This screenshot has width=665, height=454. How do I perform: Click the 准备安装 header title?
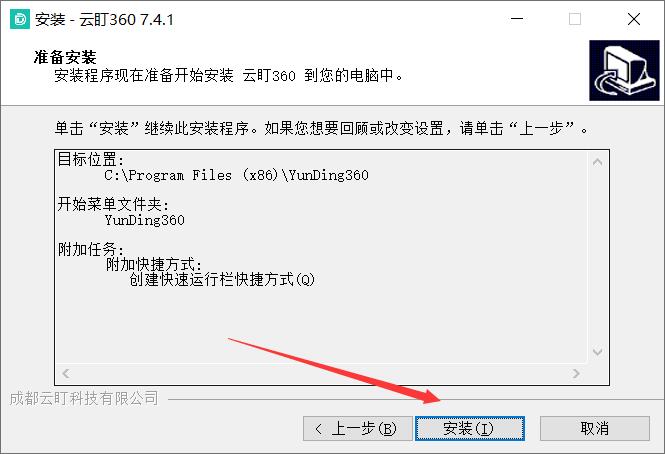click(x=65, y=57)
